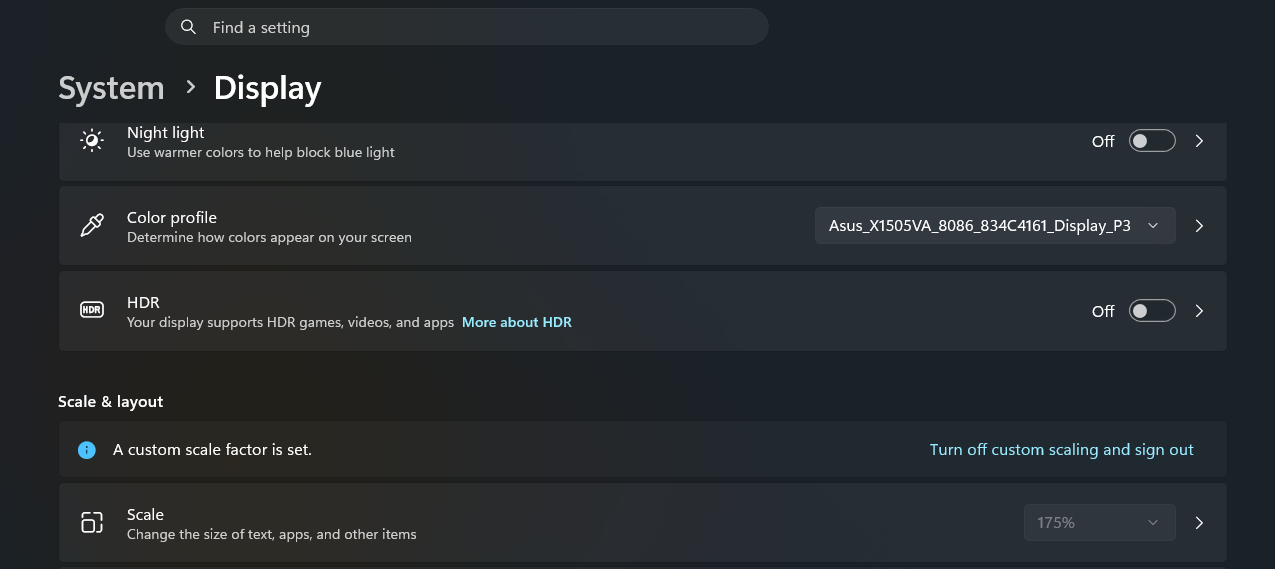Click the Scale row label
The image size is (1275, 569).
[145, 514]
